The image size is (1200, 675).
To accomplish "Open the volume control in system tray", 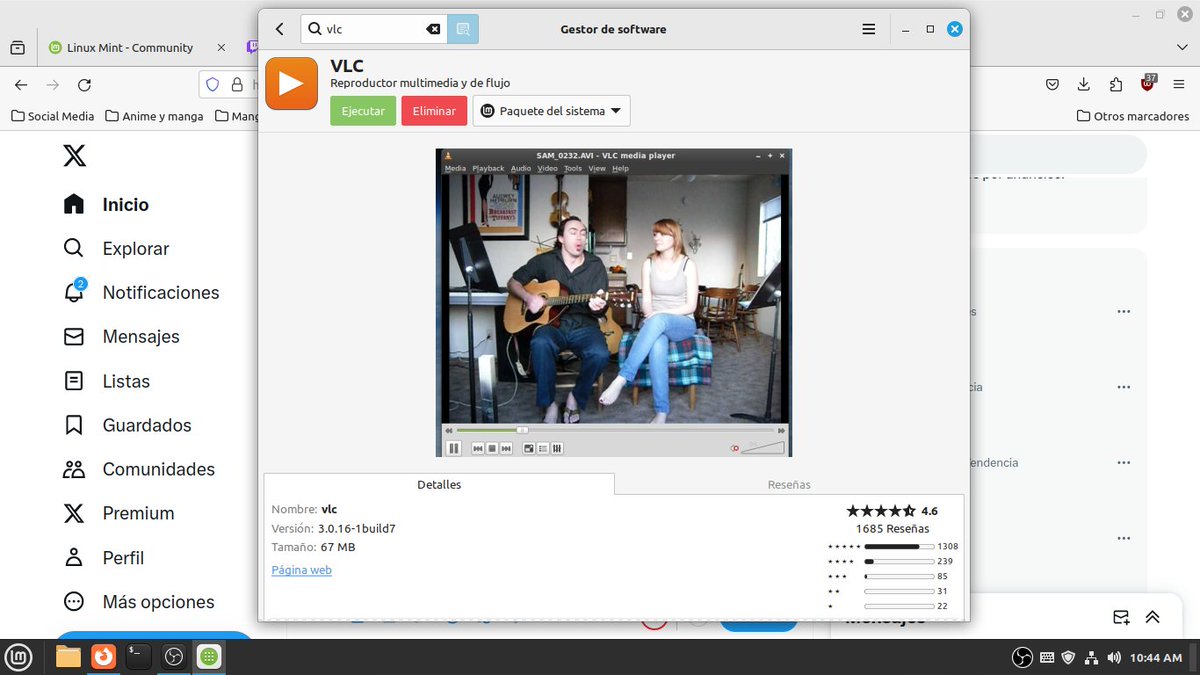I will pos(1114,657).
